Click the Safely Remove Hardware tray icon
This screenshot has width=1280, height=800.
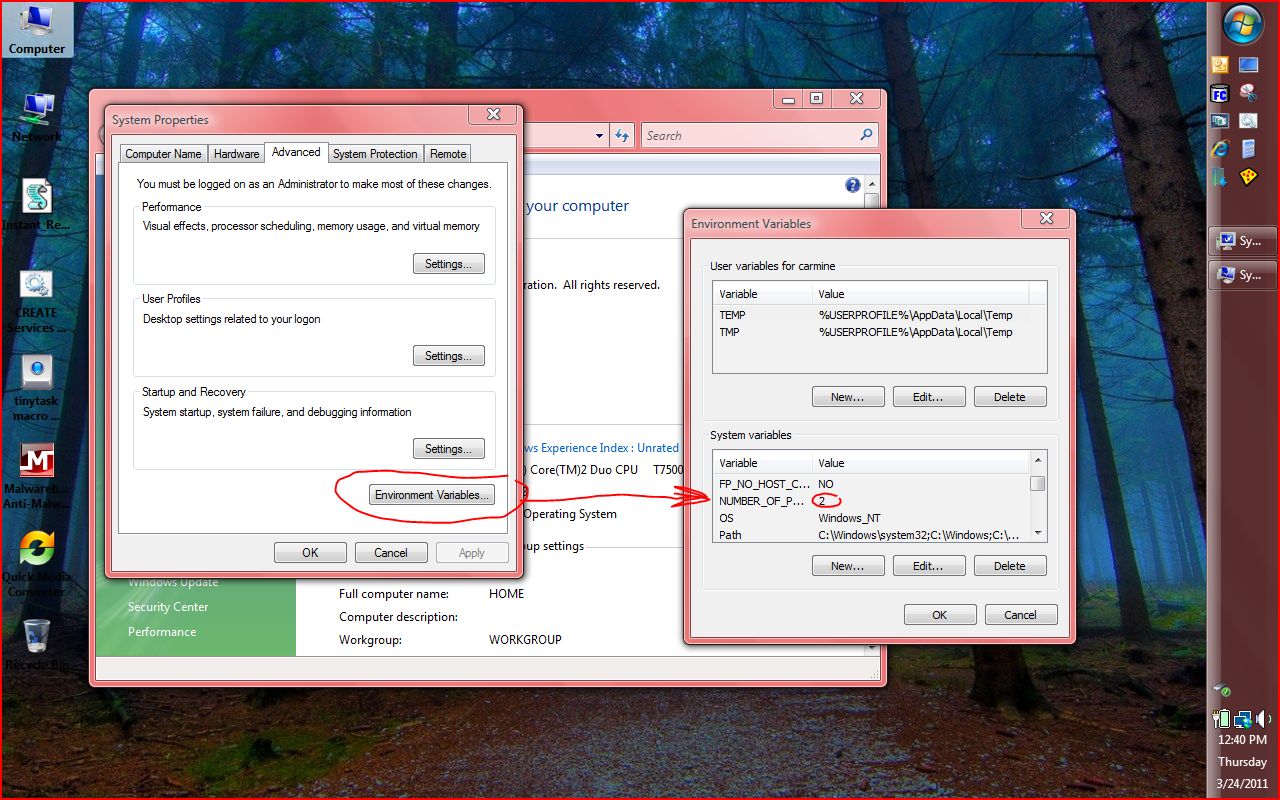tap(1222, 690)
